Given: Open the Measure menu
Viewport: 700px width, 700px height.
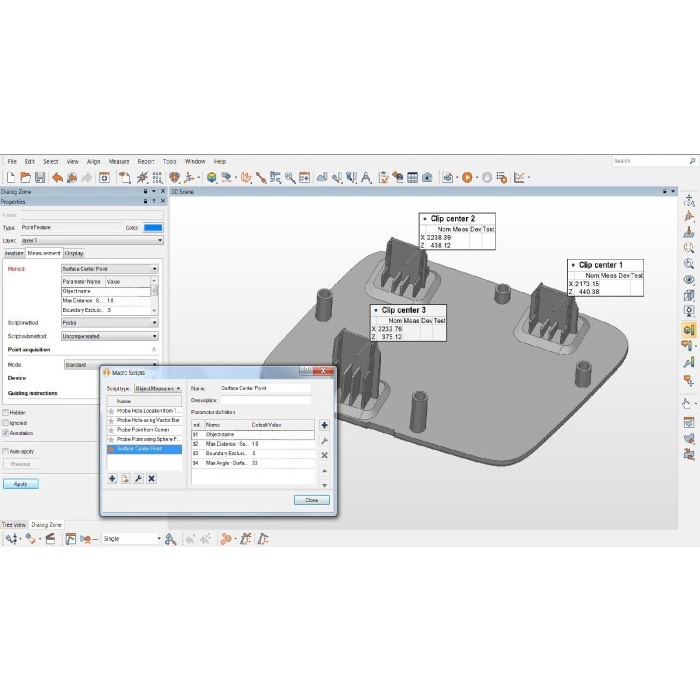Looking at the screenshot, I should point(119,161).
